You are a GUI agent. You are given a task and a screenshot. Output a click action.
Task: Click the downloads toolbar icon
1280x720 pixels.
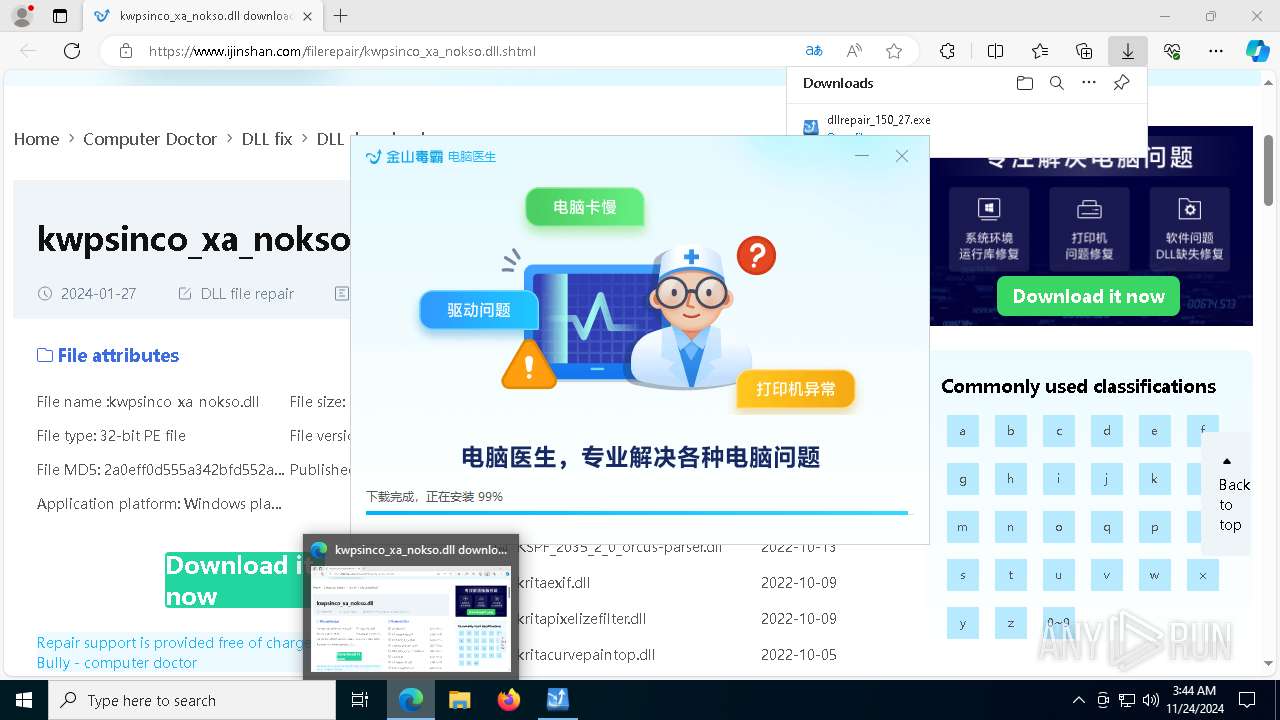(x=1128, y=51)
